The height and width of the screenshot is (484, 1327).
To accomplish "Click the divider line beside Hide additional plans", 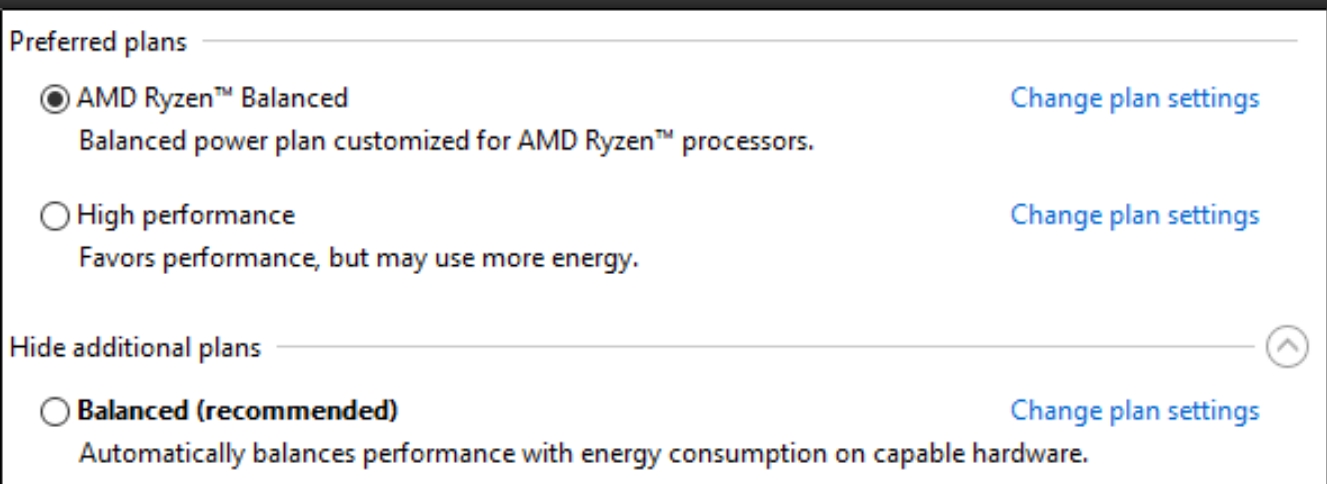I will 765,349.
